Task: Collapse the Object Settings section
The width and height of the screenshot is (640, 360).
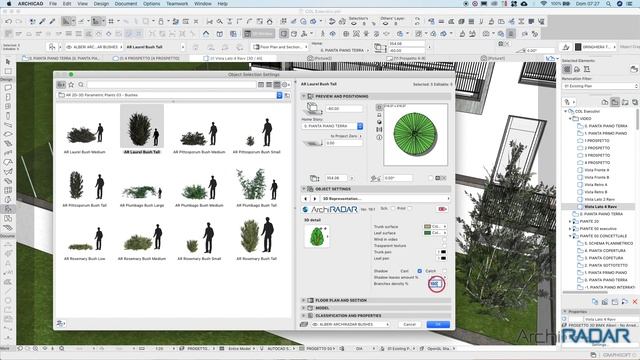Action: (x=304, y=189)
